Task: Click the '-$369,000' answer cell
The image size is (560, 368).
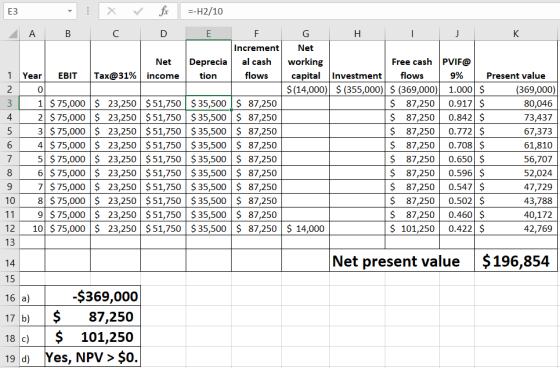Action: (93, 296)
